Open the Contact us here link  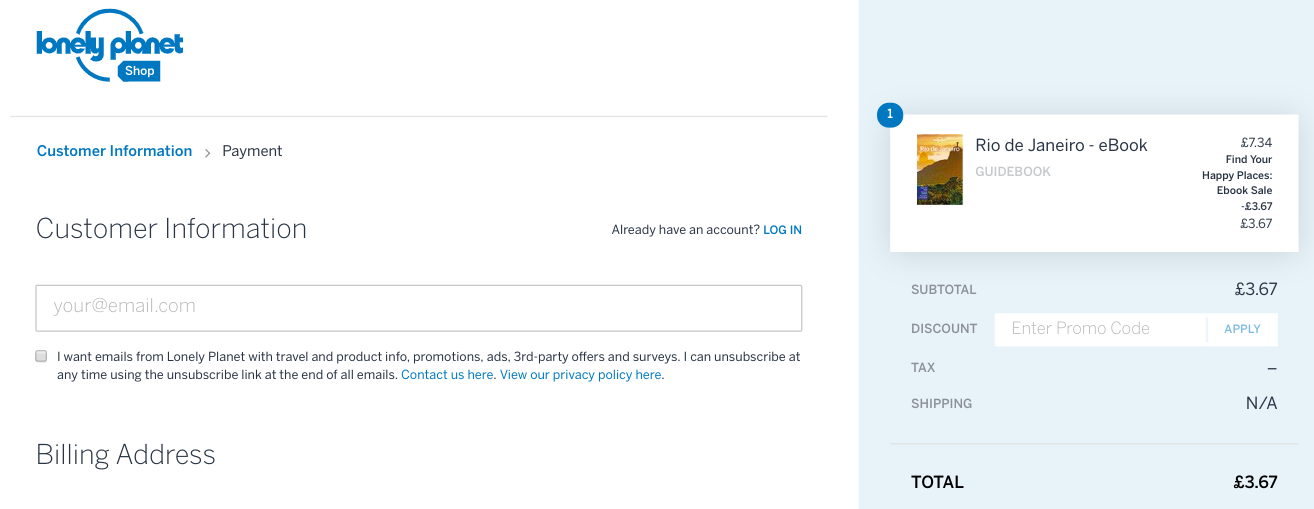click(x=447, y=375)
